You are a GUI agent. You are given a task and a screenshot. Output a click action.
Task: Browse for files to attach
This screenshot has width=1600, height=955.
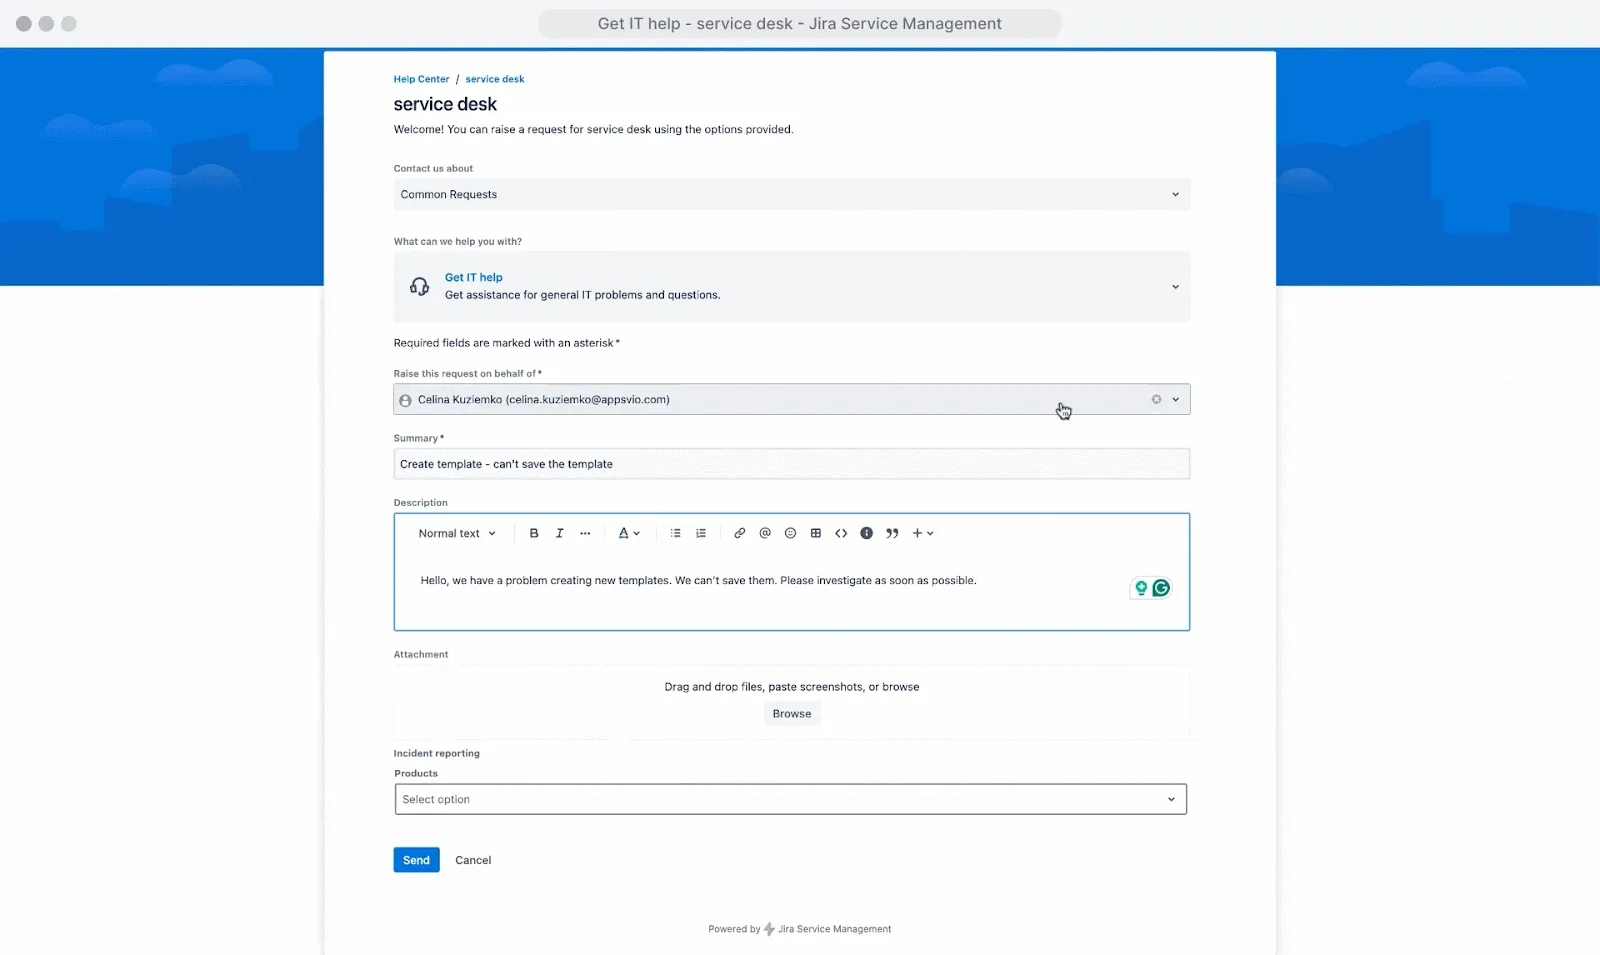pyautogui.click(x=791, y=713)
